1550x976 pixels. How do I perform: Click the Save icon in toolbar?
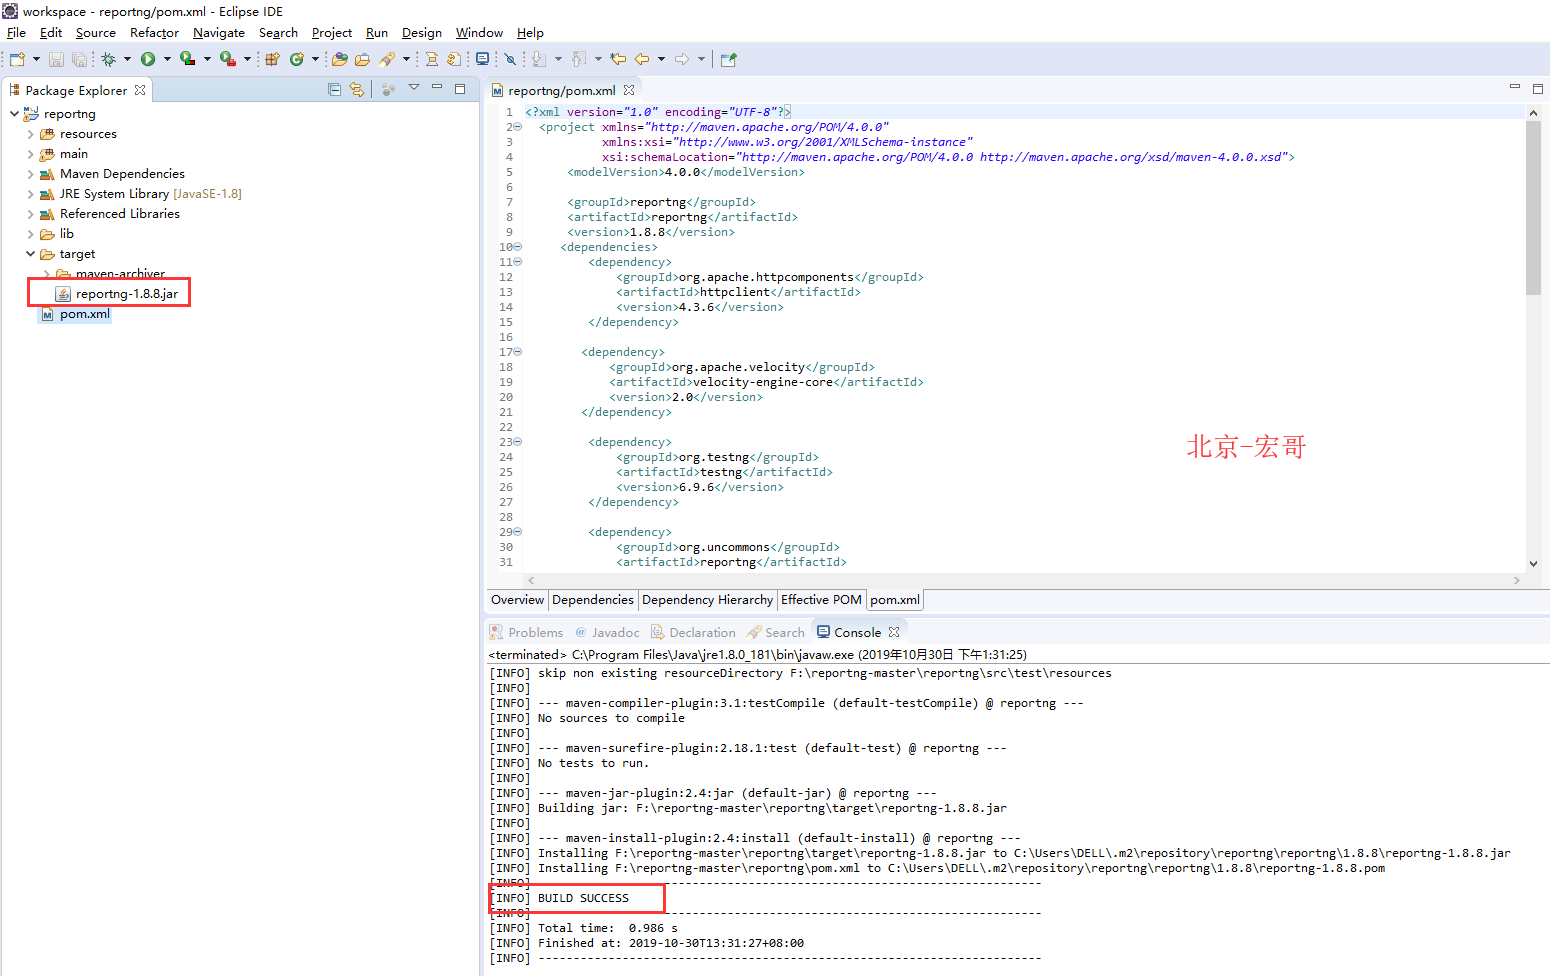click(56, 59)
